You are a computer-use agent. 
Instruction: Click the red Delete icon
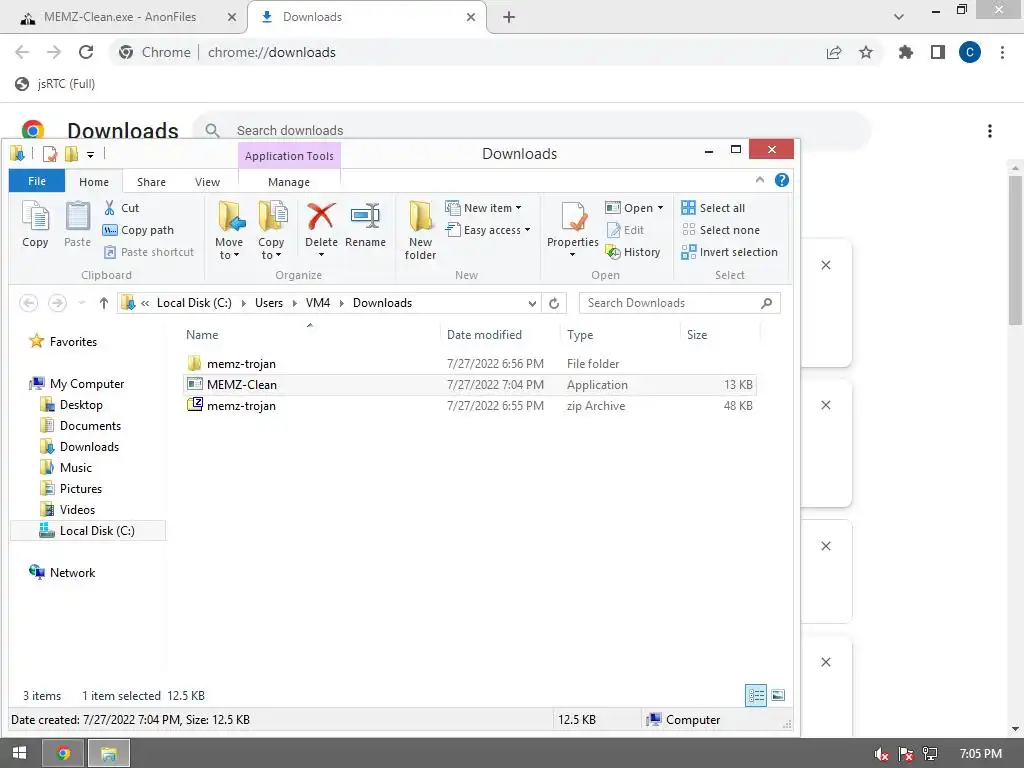(321, 217)
